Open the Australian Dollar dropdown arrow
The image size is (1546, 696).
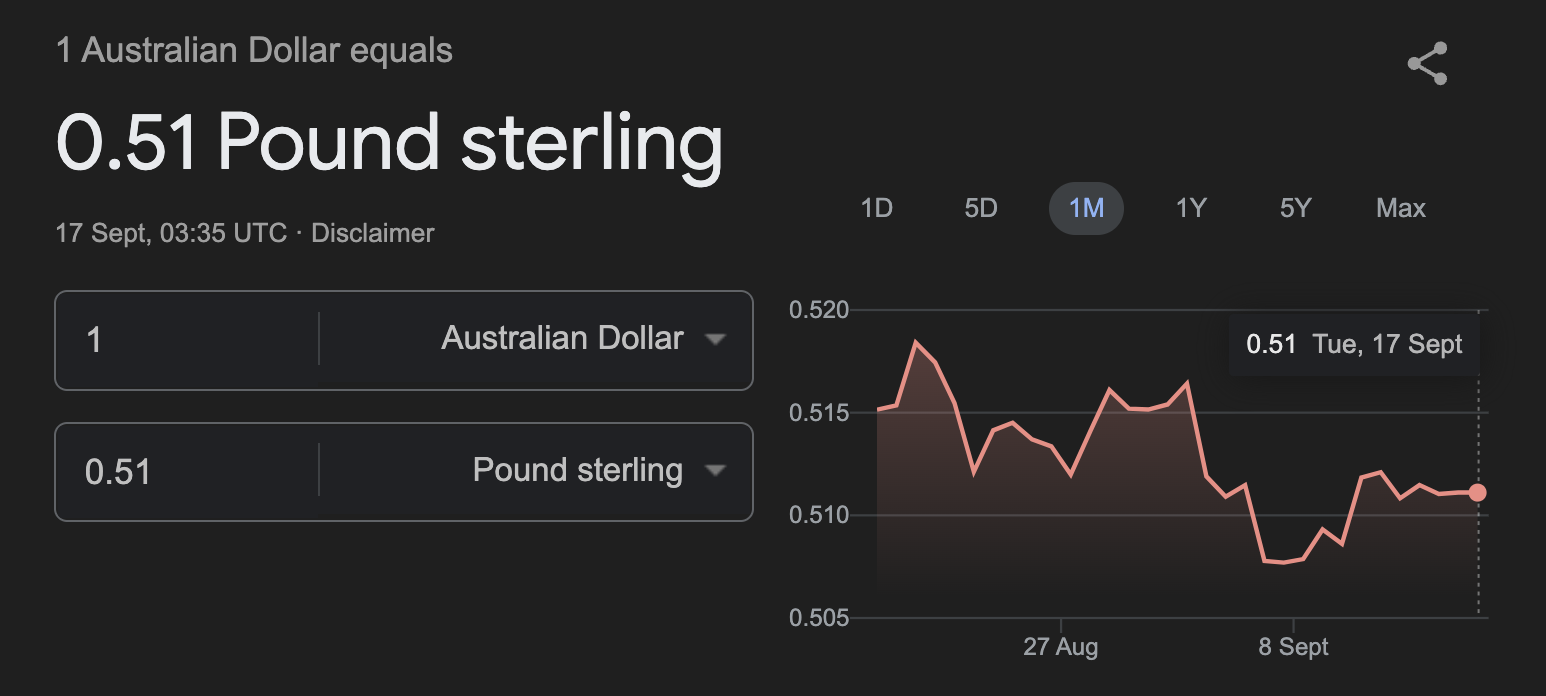click(x=714, y=340)
